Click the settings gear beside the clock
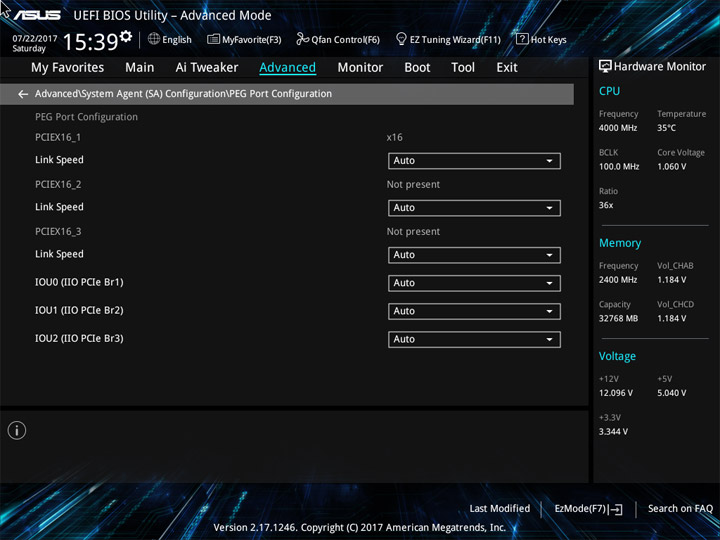The image size is (720, 540). (126, 36)
